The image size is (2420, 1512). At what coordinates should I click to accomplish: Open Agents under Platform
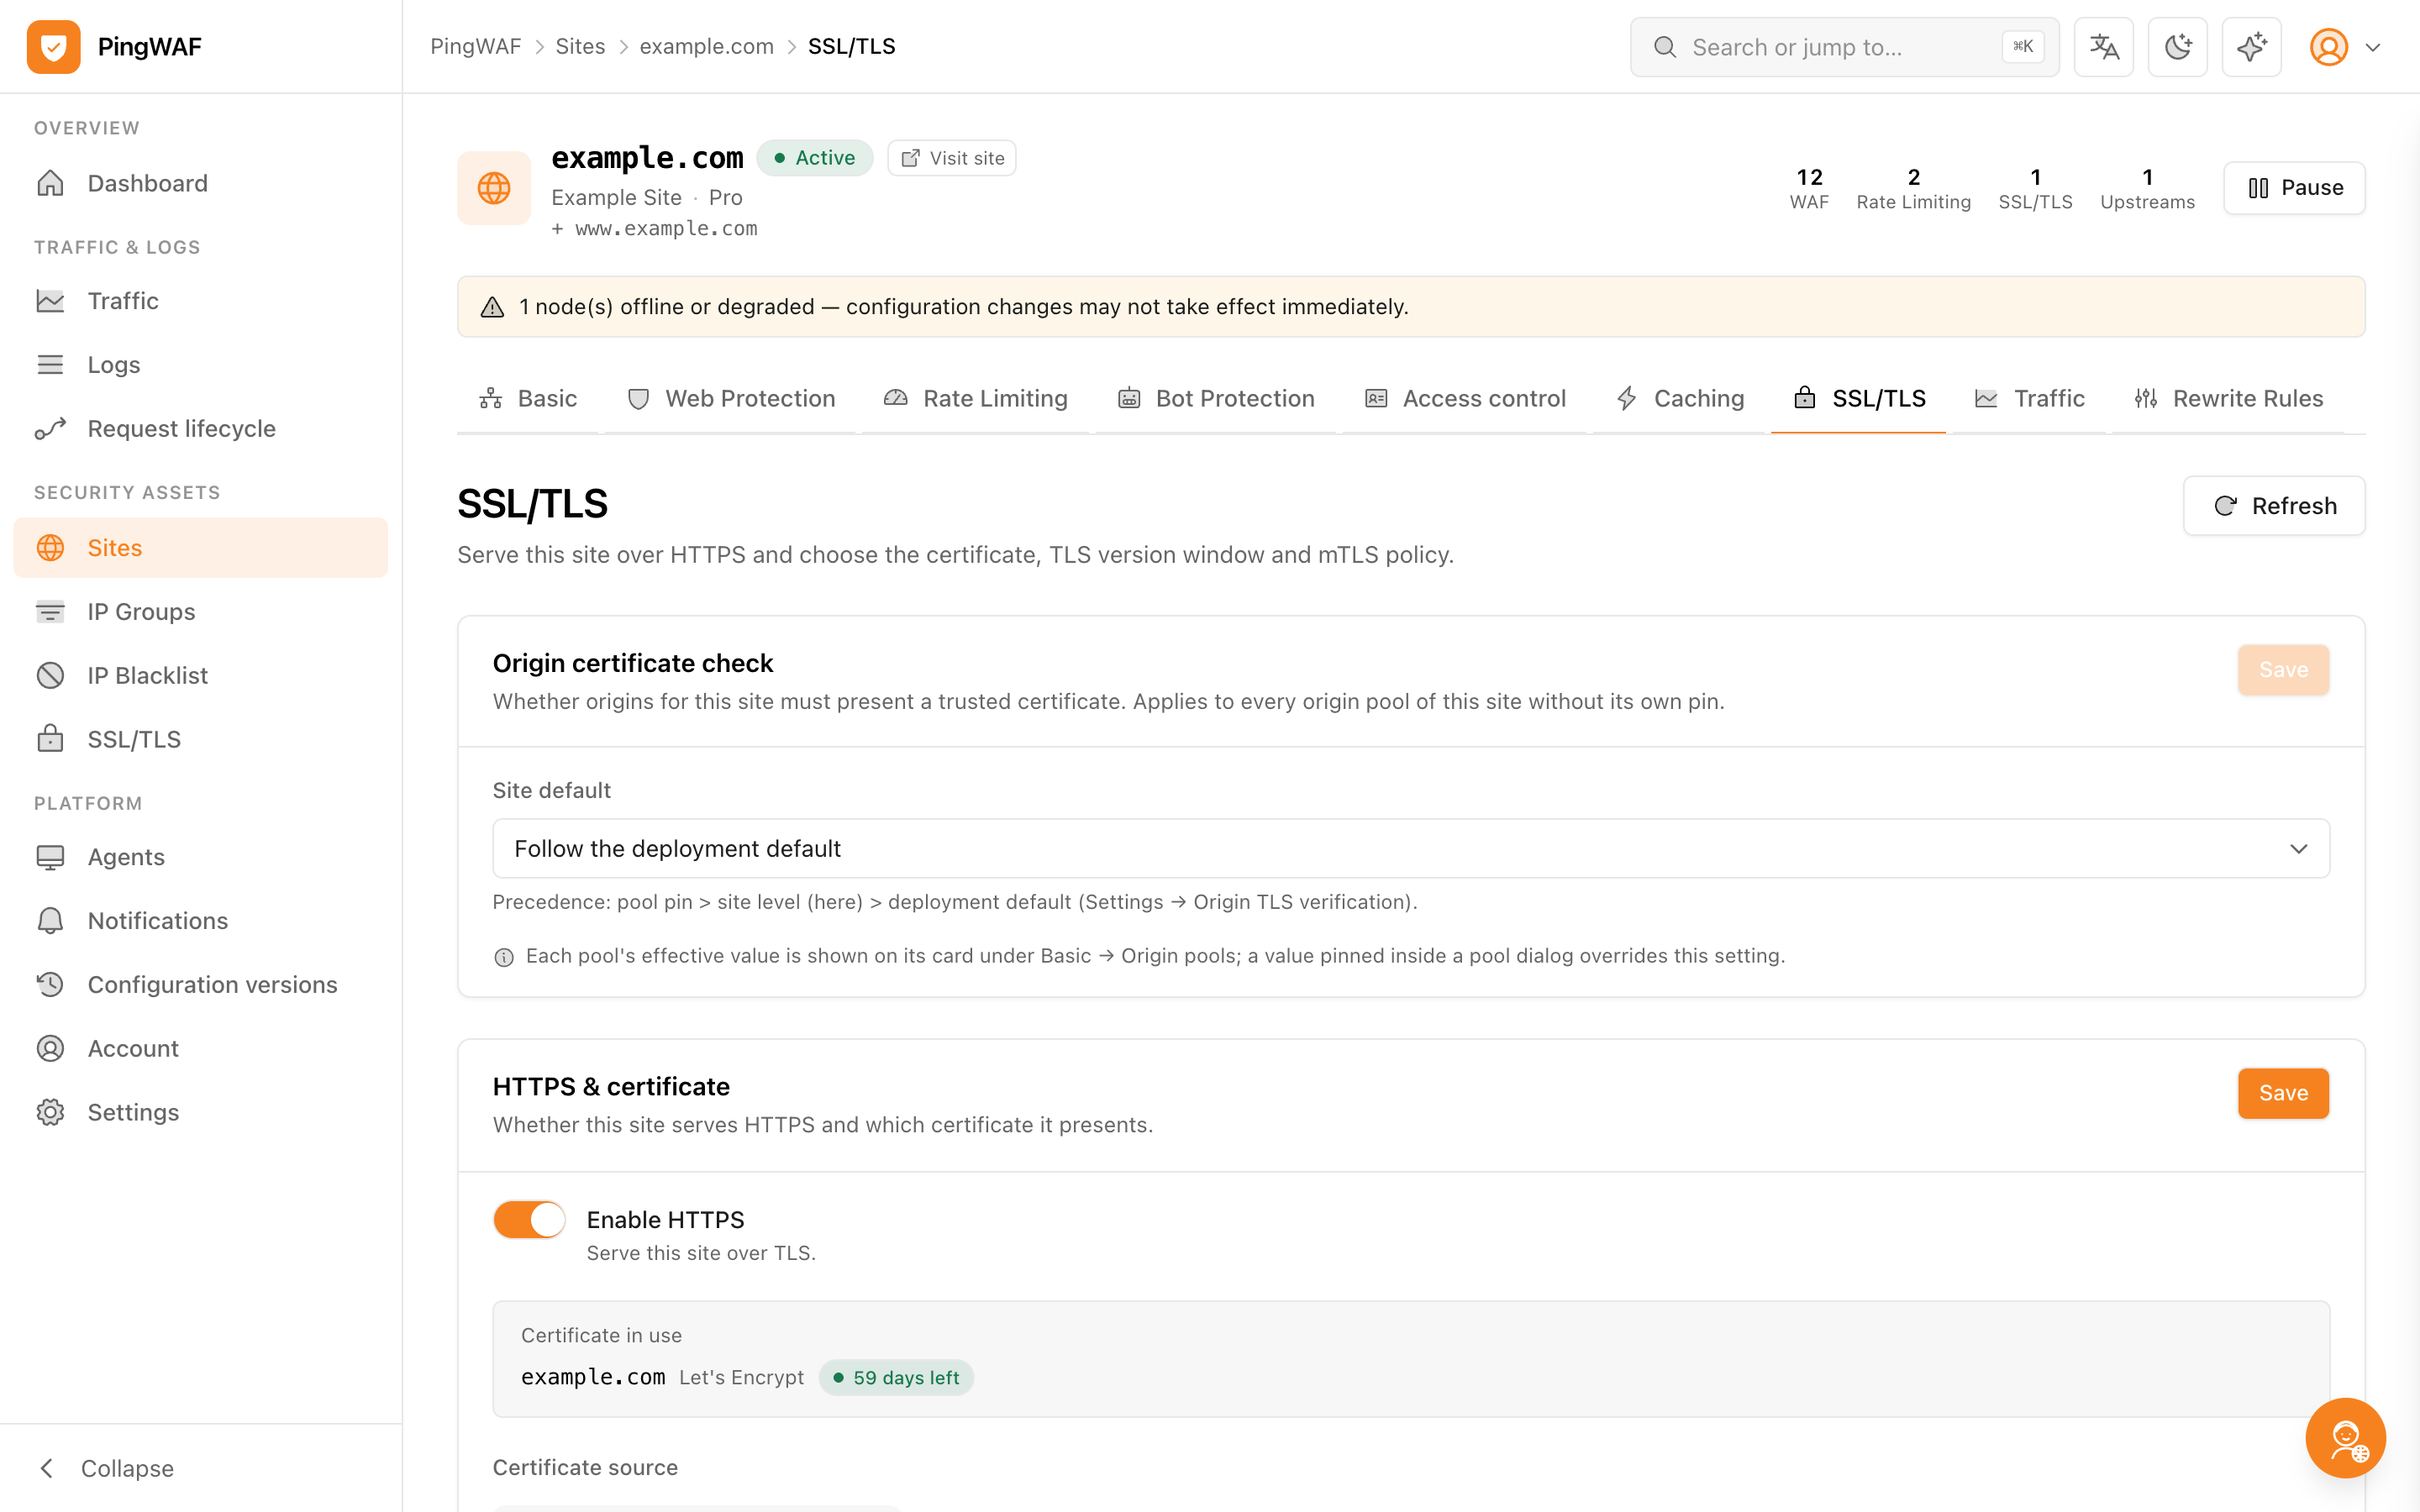click(x=200, y=857)
